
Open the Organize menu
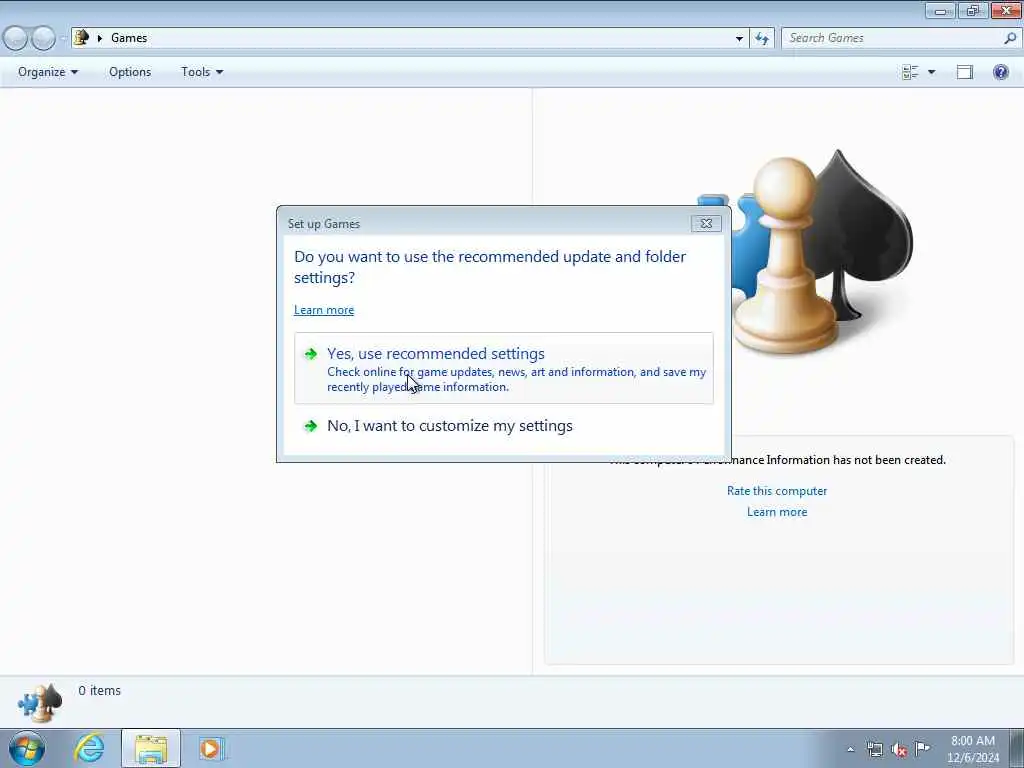click(48, 72)
